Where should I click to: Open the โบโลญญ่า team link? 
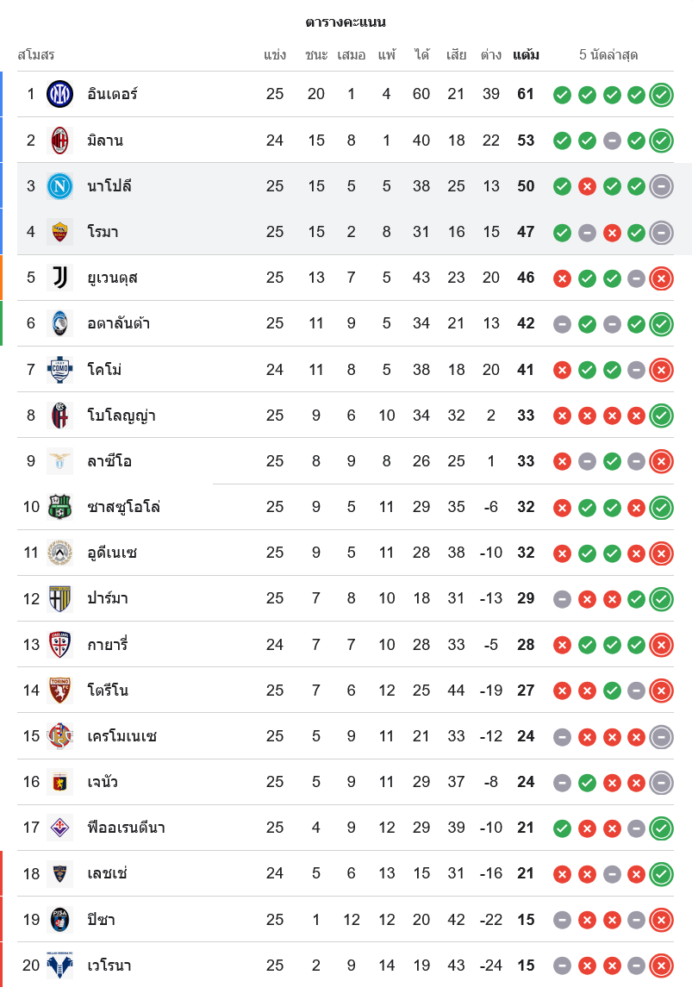tap(121, 416)
